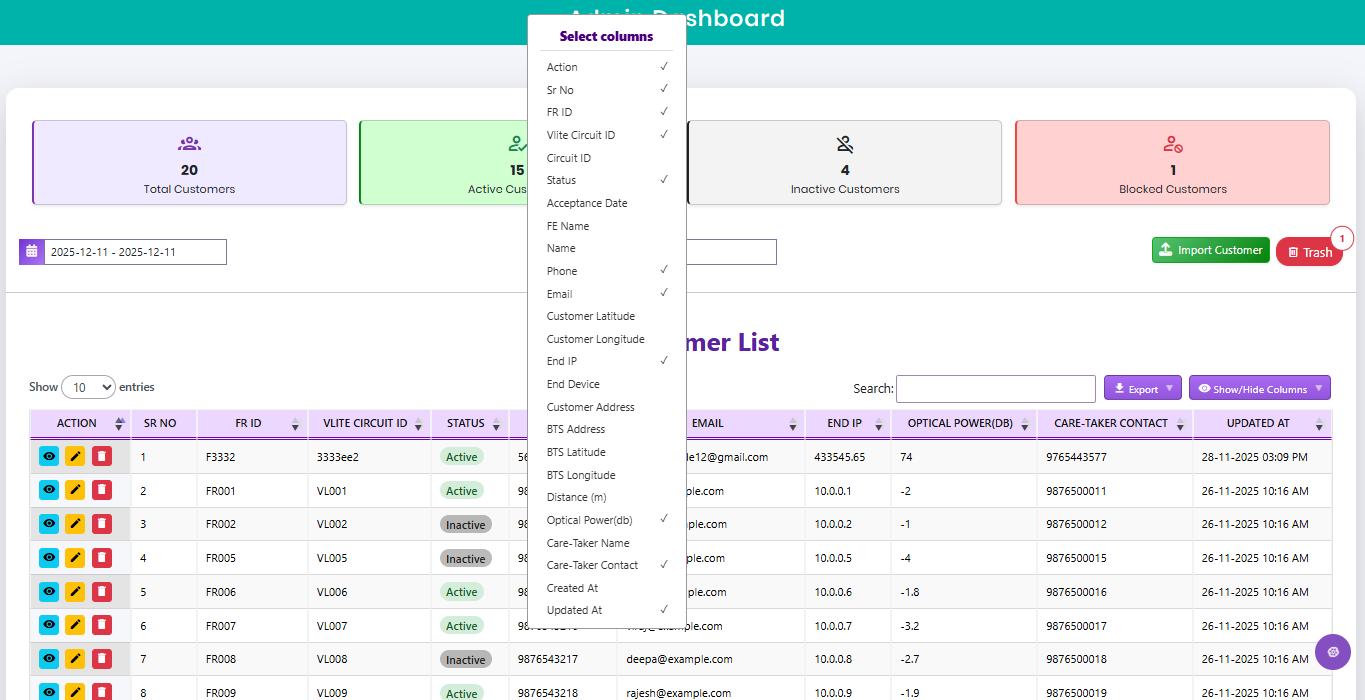Delete customer F3332 with trash icon
This screenshot has width=1365, height=700.
pos(102,456)
